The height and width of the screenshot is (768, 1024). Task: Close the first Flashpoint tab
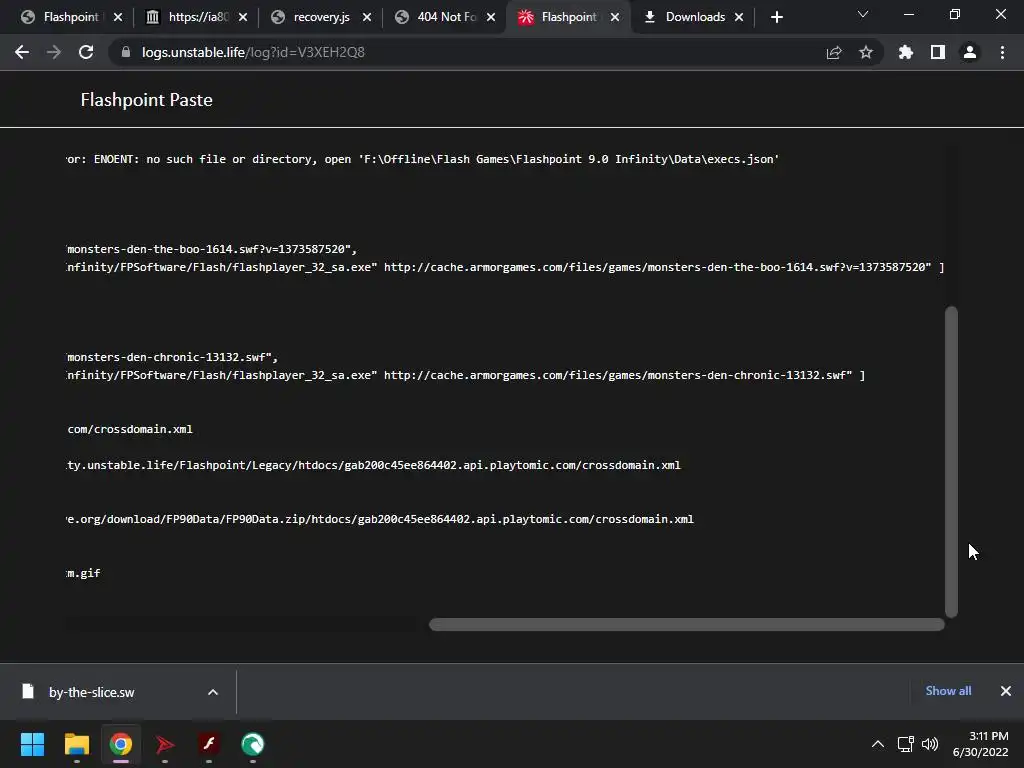click(x=118, y=17)
